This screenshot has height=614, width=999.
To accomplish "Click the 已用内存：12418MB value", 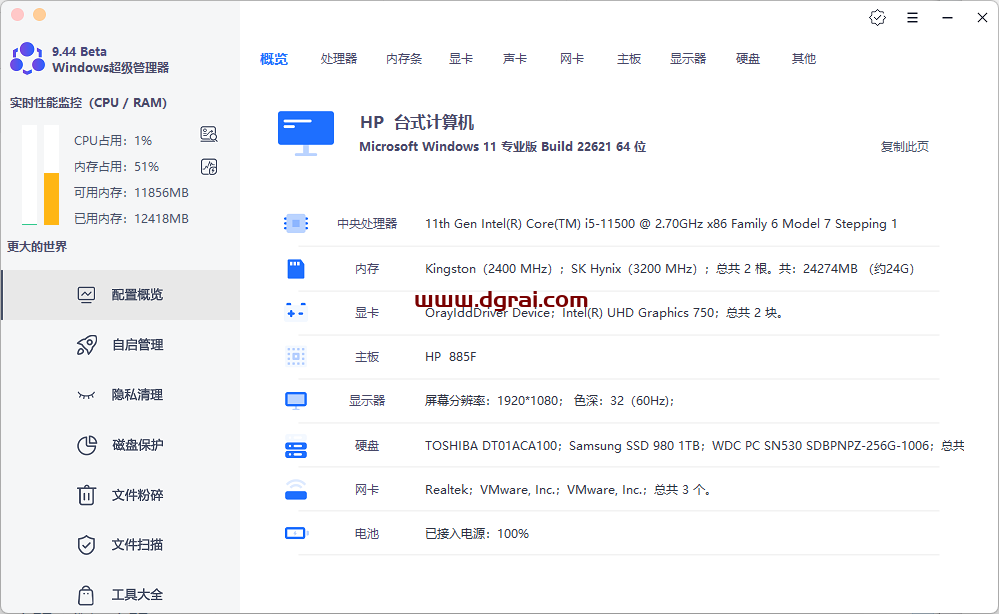I will (131, 218).
